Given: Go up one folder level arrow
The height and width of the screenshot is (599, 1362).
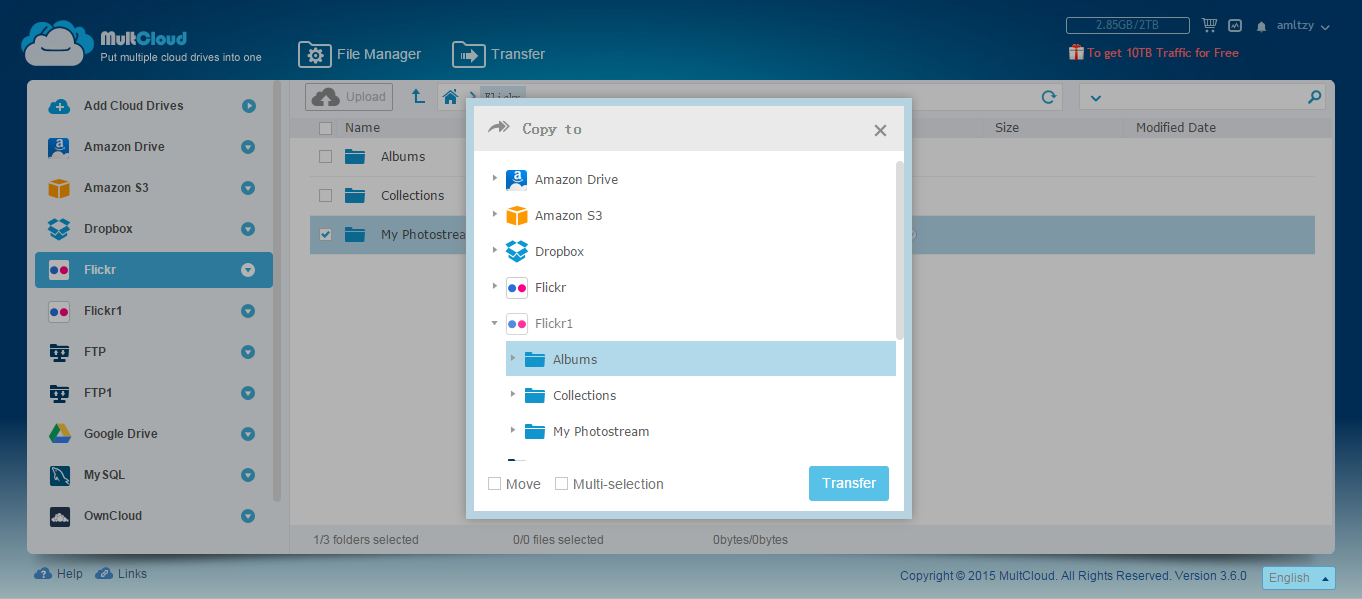Looking at the screenshot, I should point(418,97).
